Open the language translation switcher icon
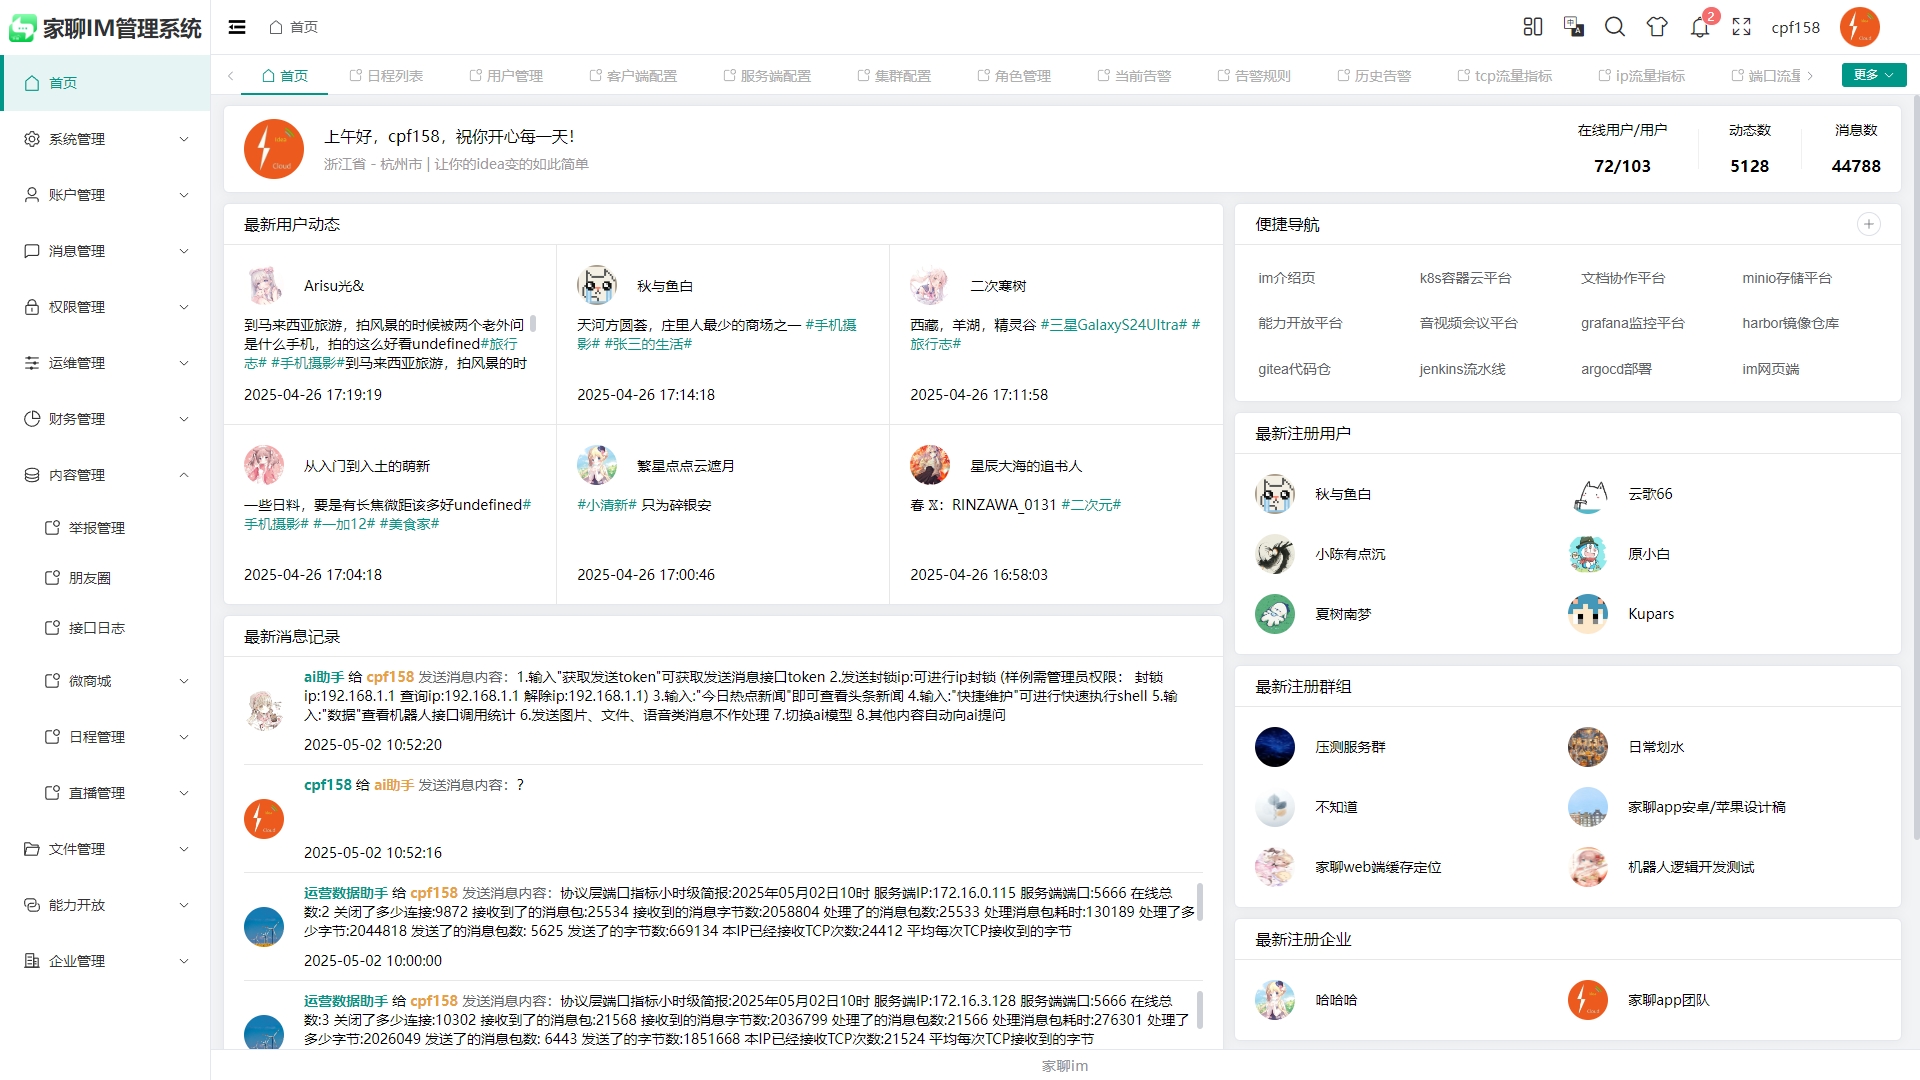Image resolution: width=1920 pixels, height=1080 pixels. 1573,27
